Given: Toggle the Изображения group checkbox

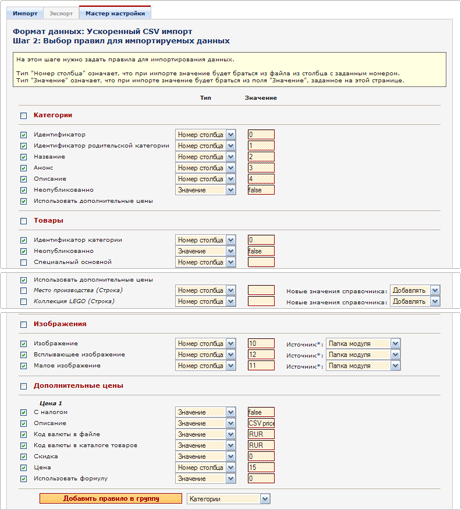Looking at the screenshot, I should (x=23, y=324).
